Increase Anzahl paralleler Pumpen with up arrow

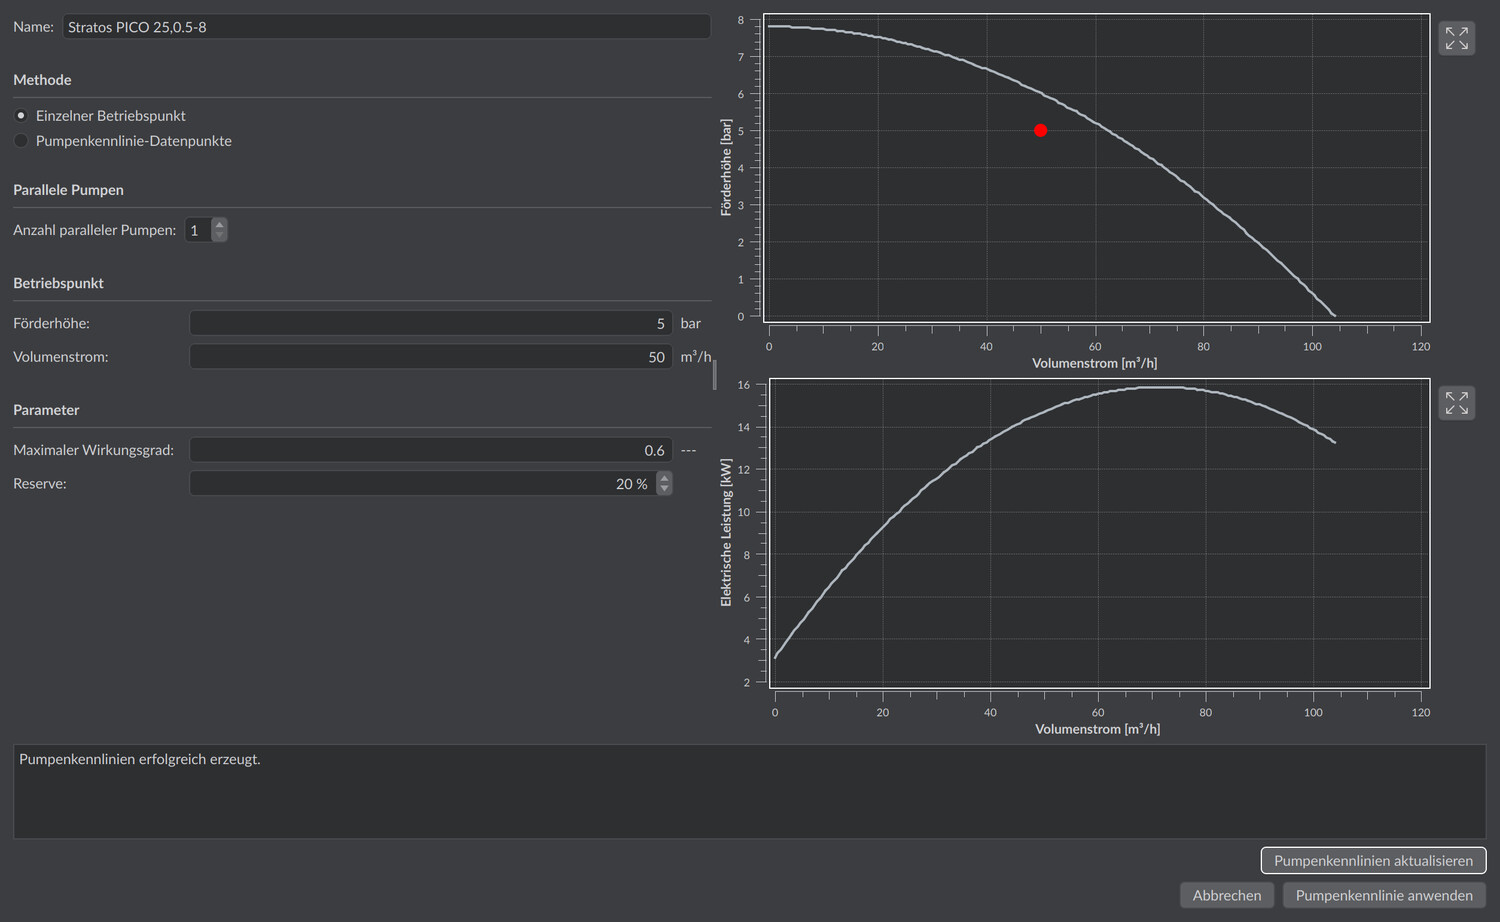point(219,224)
